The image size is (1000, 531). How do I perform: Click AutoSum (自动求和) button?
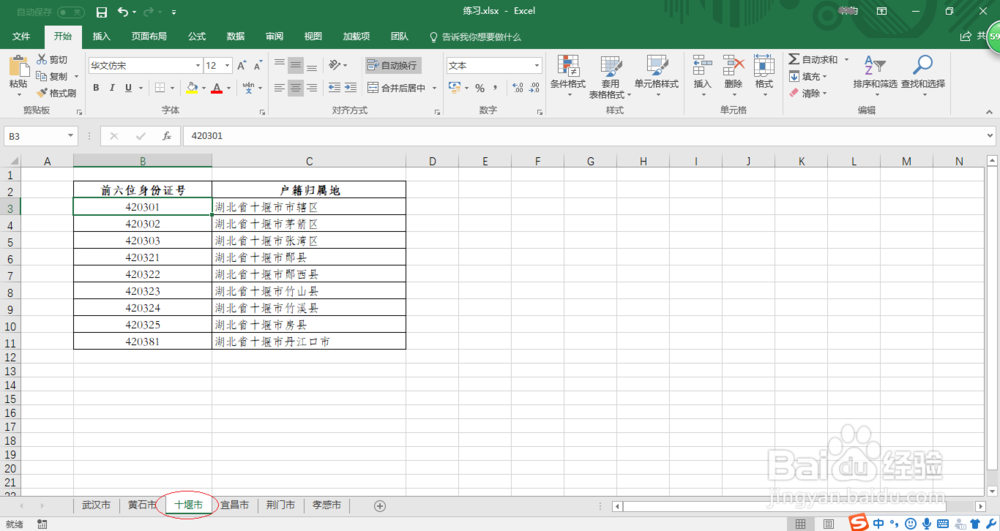pos(813,59)
